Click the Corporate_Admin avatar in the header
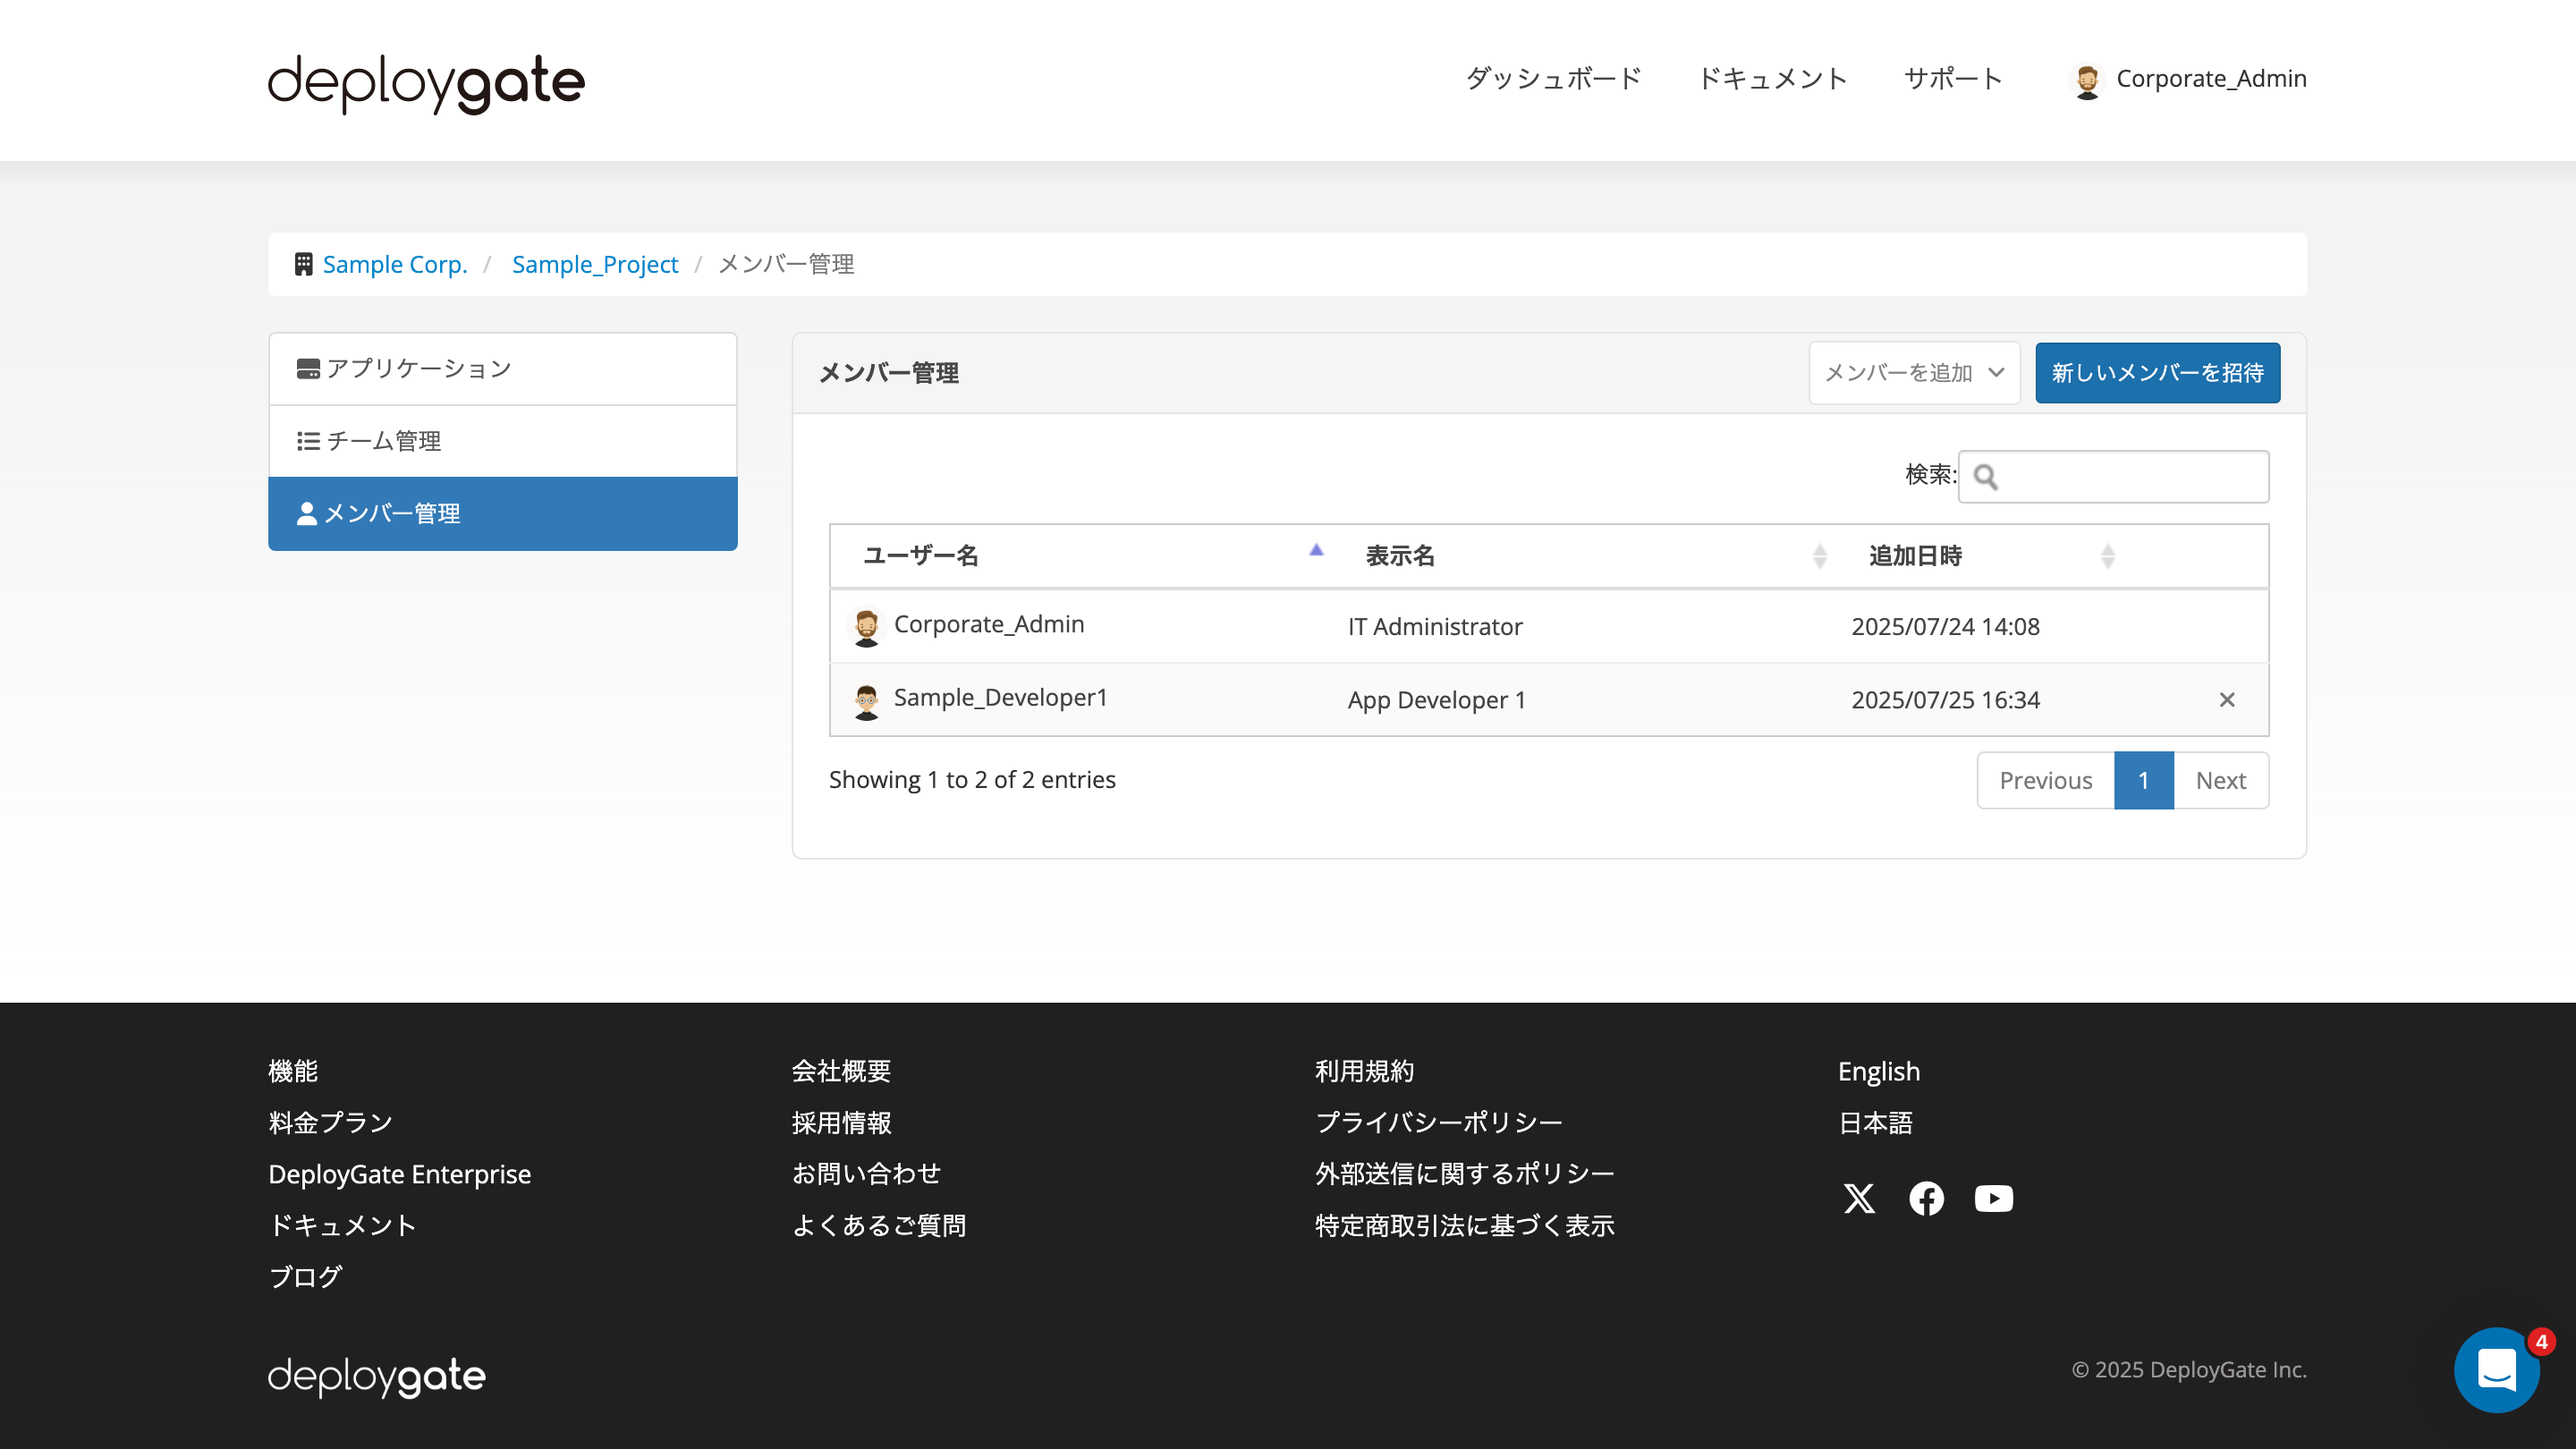This screenshot has width=2576, height=1449. click(x=2088, y=79)
